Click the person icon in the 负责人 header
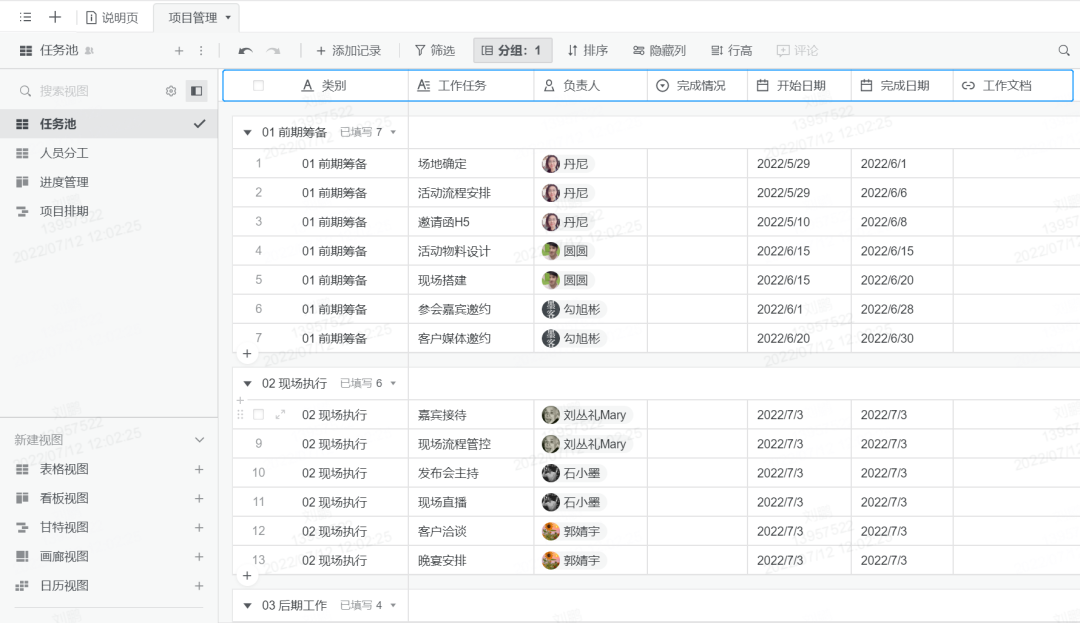 click(x=548, y=85)
